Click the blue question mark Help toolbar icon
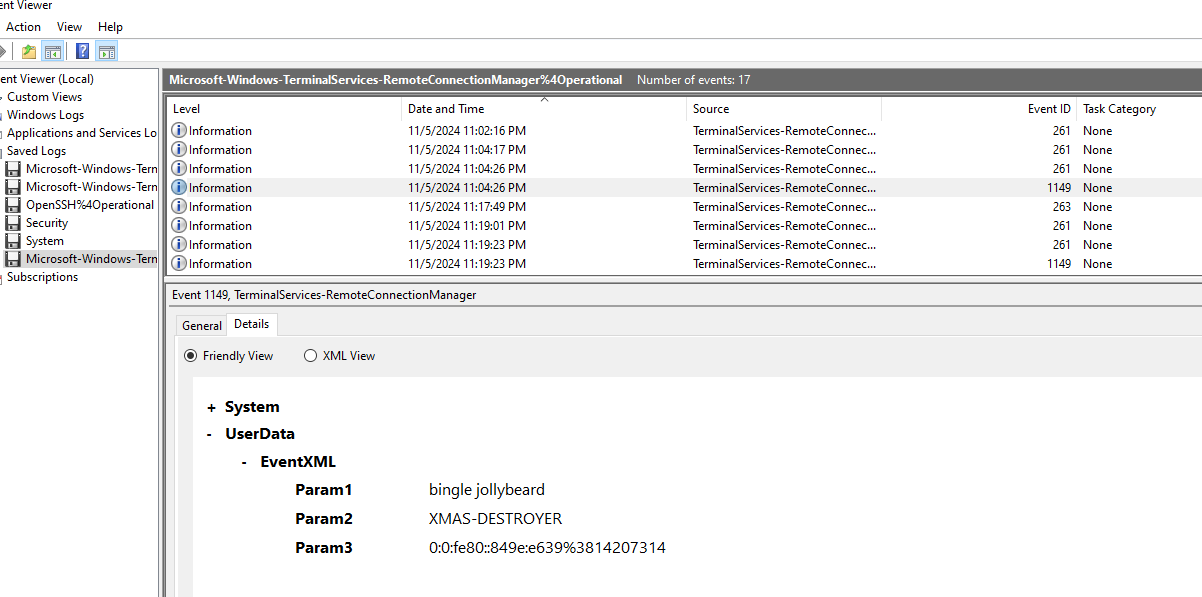The image size is (1202, 597). (83, 52)
